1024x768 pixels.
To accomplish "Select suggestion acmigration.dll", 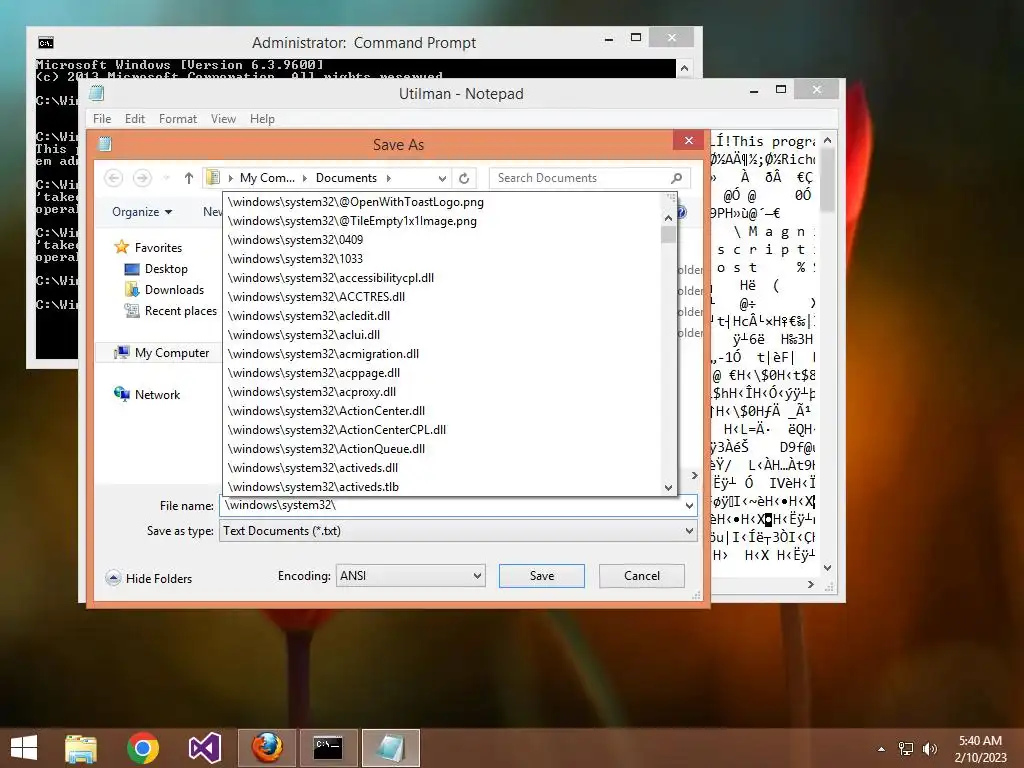I will tap(442, 353).
